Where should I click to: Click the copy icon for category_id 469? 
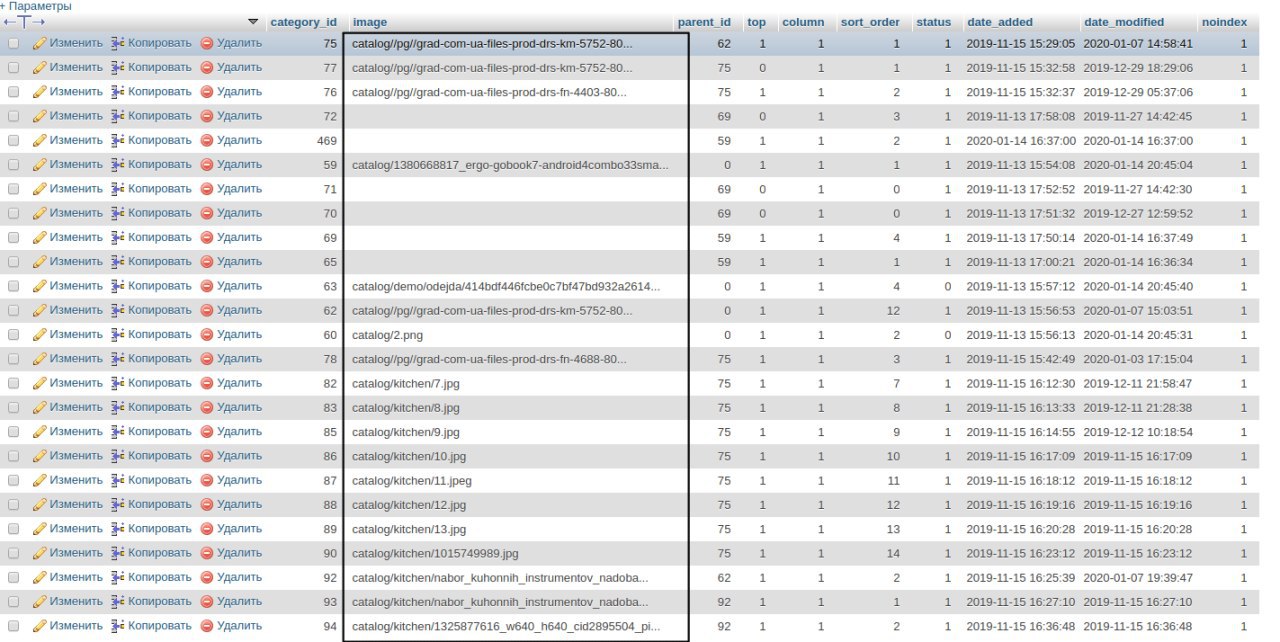[118, 140]
